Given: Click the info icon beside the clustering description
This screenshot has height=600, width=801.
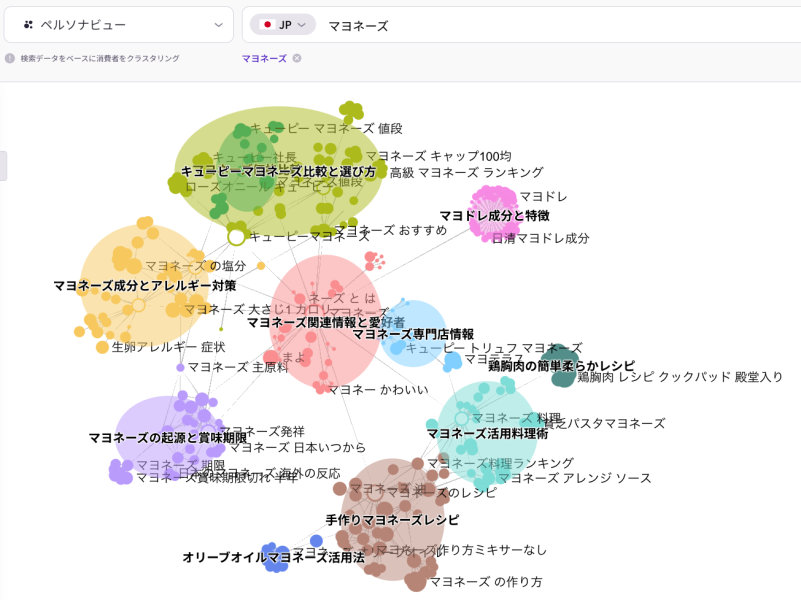Looking at the screenshot, I should click(x=12, y=60).
